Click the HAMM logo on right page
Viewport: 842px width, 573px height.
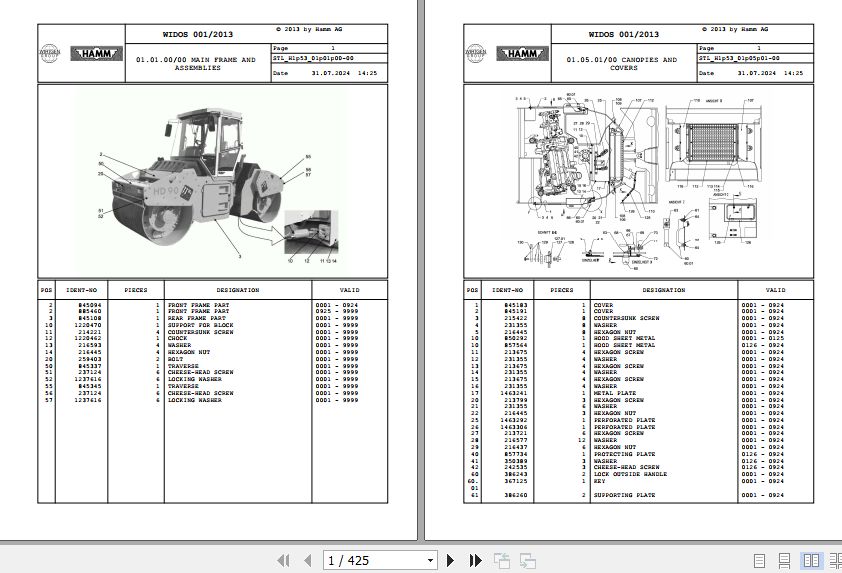click(522, 54)
